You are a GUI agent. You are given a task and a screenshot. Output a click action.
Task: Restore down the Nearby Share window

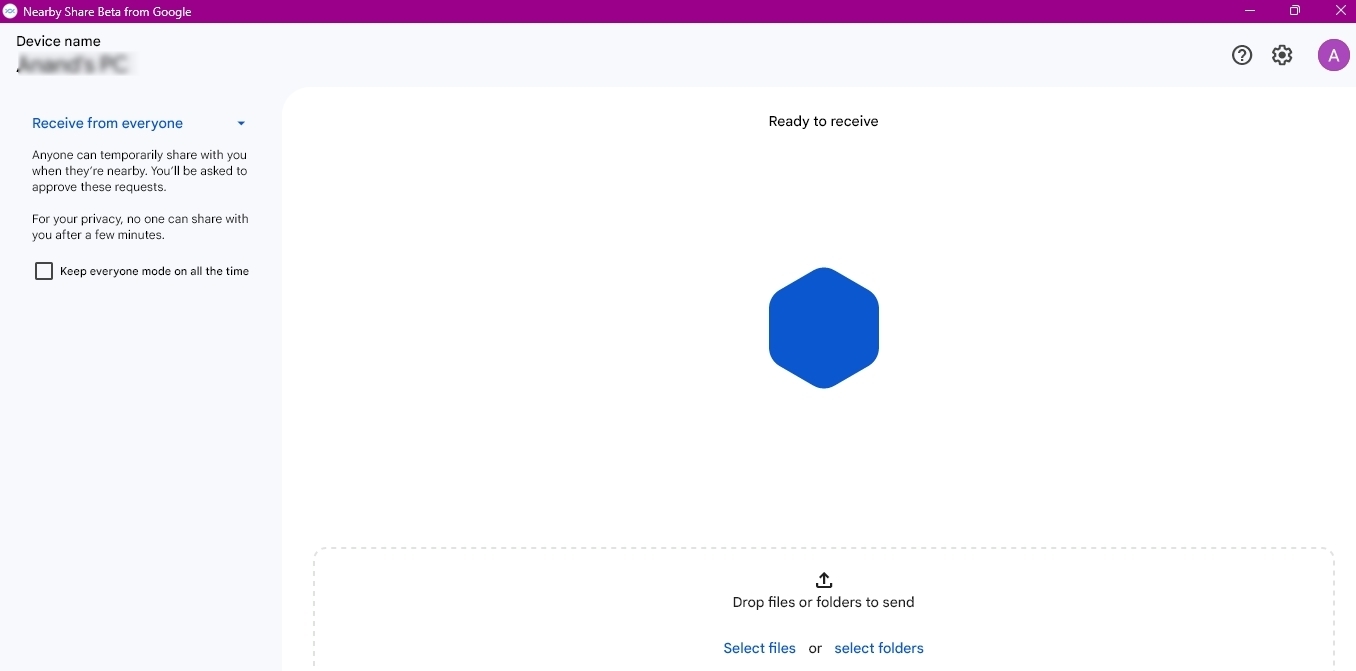pyautogui.click(x=1295, y=11)
